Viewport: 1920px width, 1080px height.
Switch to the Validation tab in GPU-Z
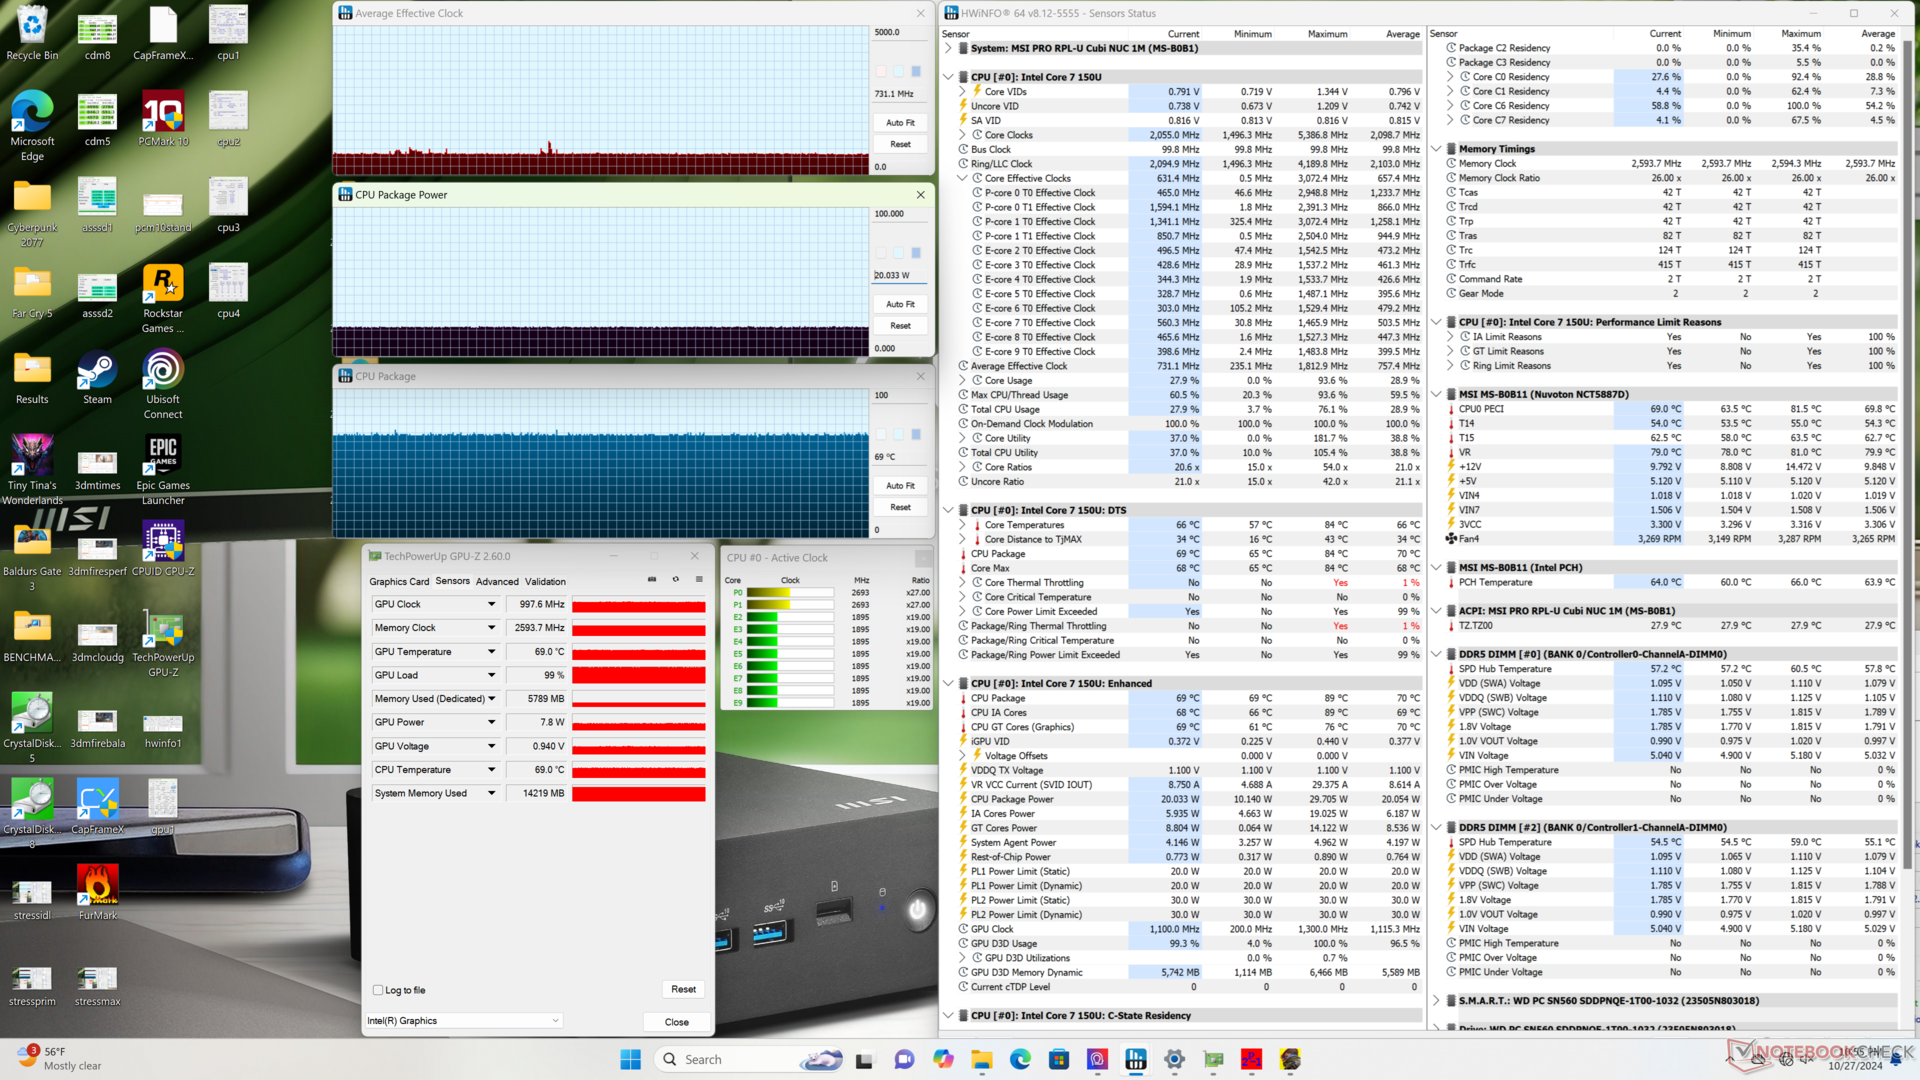(545, 581)
